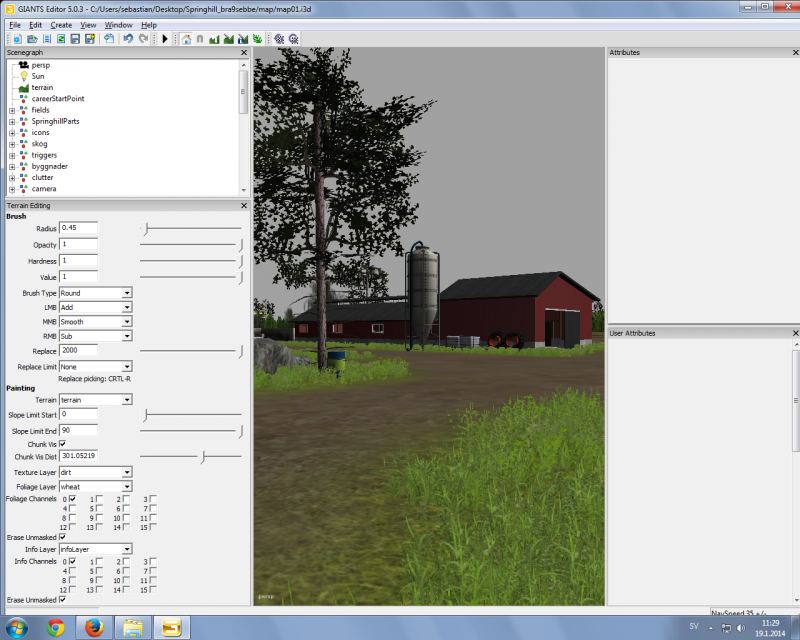This screenshot has height=640, width=800.
Task: Click the Undo arrow icon
Action: click(128, 39)
